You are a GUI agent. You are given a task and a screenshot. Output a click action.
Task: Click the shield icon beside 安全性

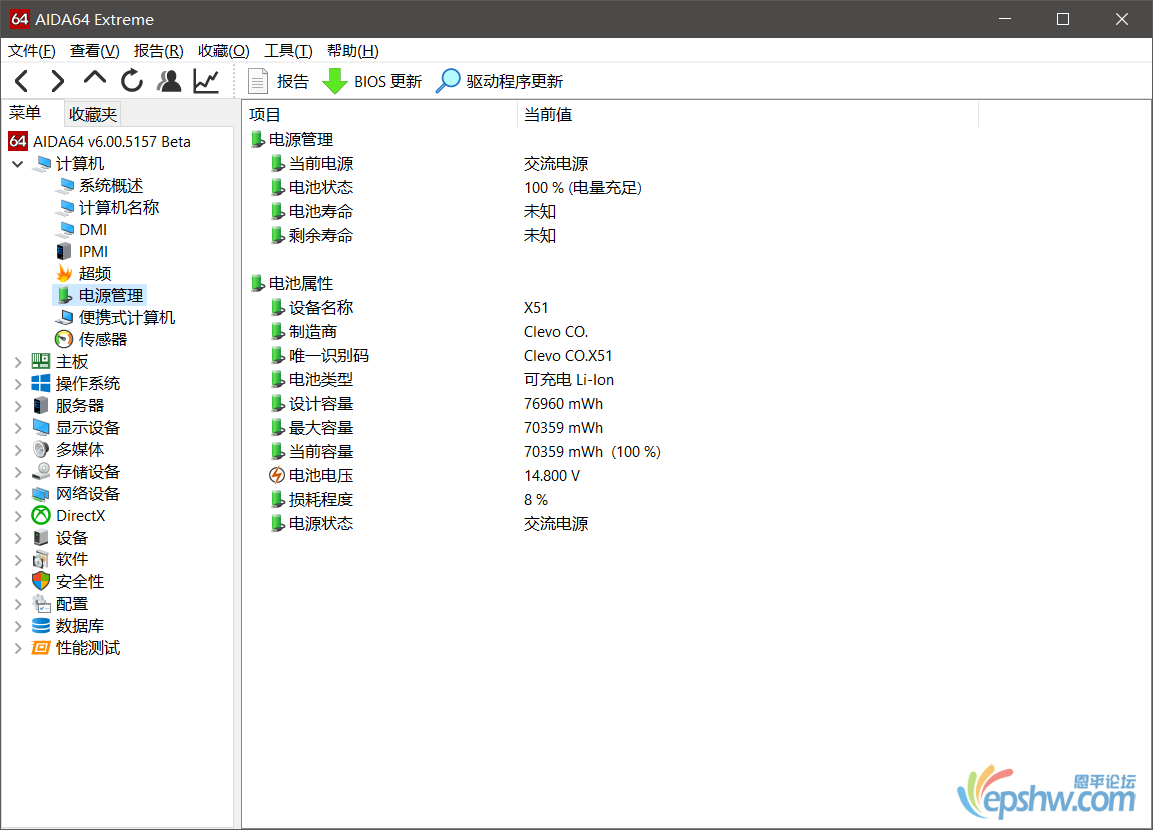coord(41,582)
